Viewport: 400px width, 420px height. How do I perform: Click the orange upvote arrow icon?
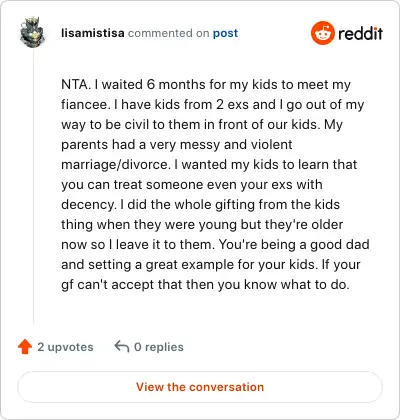[x=25, y=347]
